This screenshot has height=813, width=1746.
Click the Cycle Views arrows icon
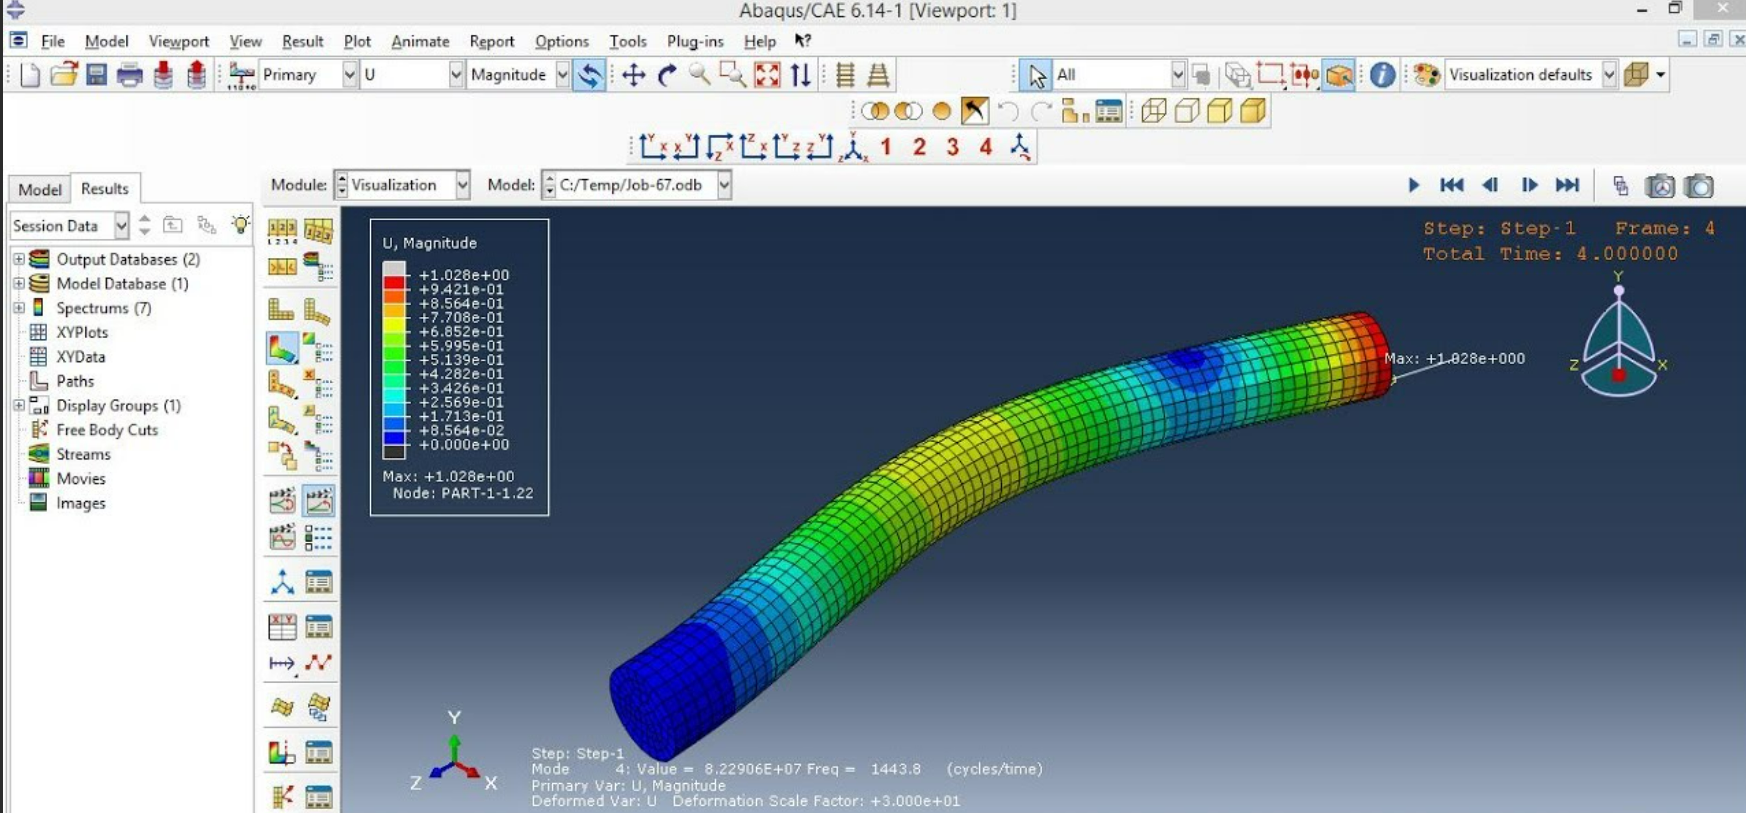[x=801, y=75]
